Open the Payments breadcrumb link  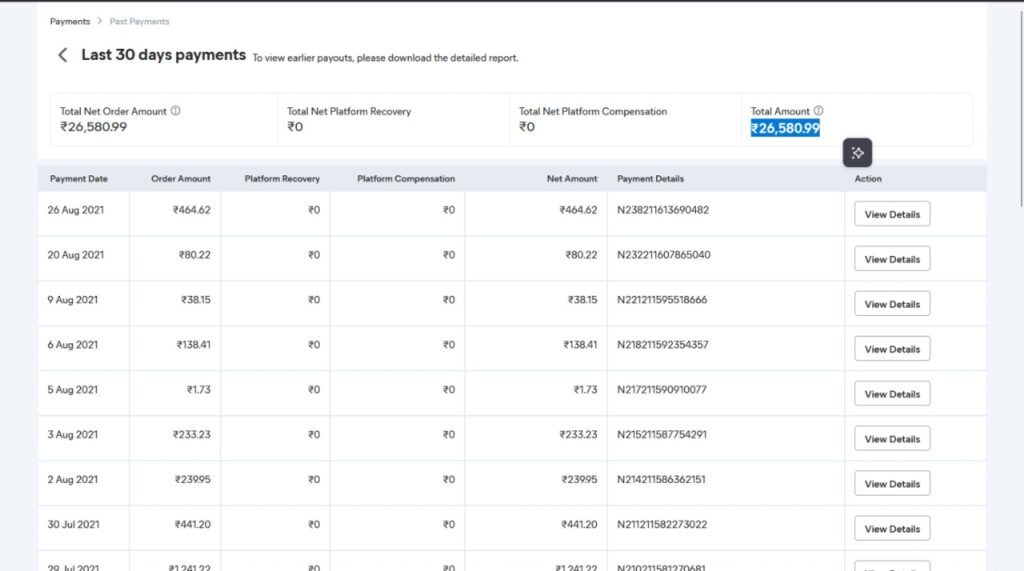(x=70, y=21)
